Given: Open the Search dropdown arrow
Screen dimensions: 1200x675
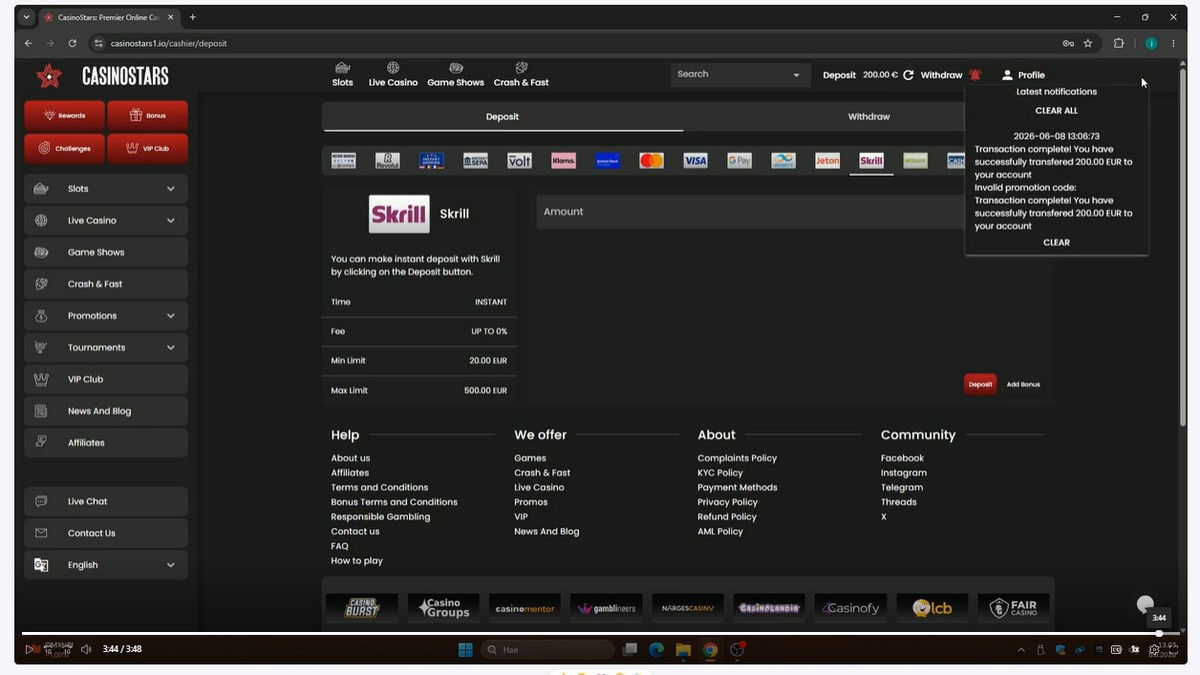Looking at the screenshot, I should pyautogui.click(x=797, y=75).
